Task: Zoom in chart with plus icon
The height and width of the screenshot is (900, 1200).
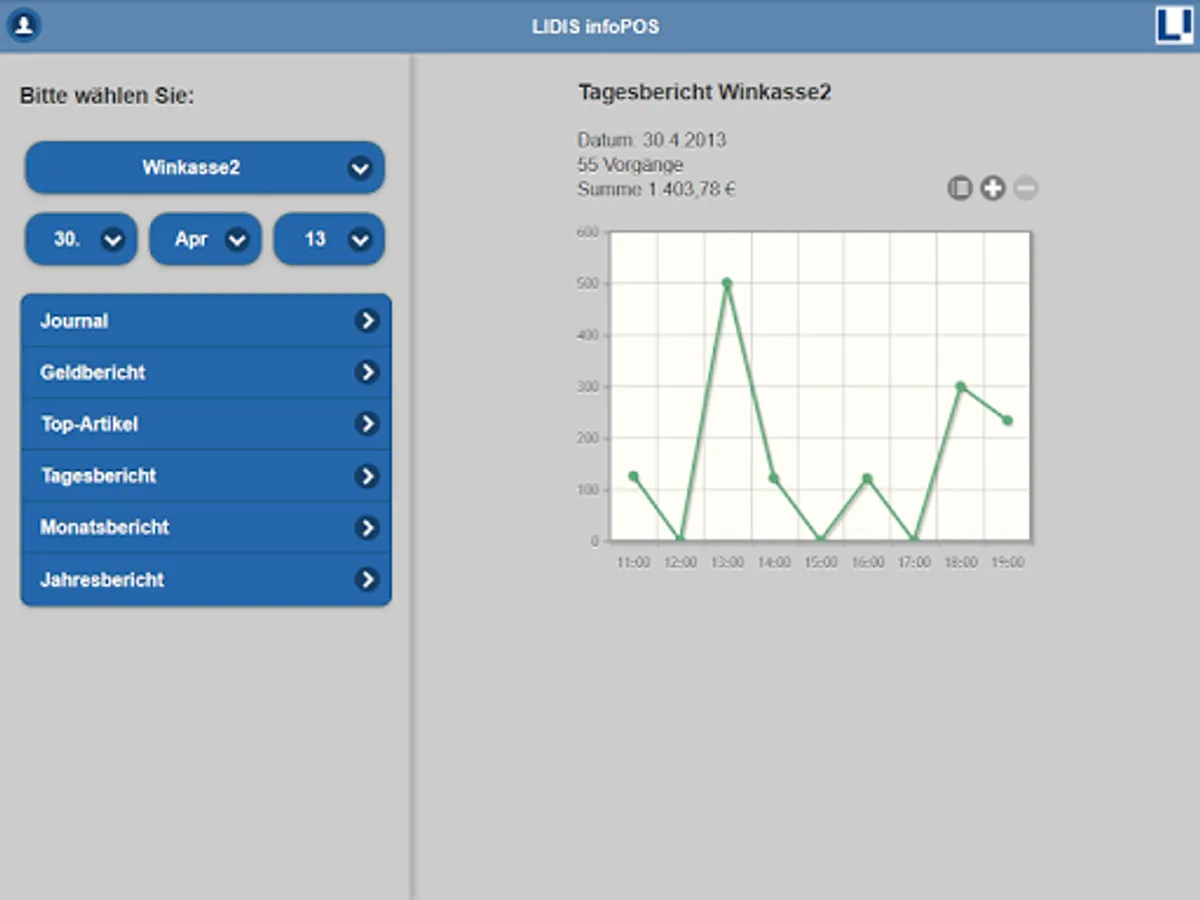Action: [x=992, y=187]
